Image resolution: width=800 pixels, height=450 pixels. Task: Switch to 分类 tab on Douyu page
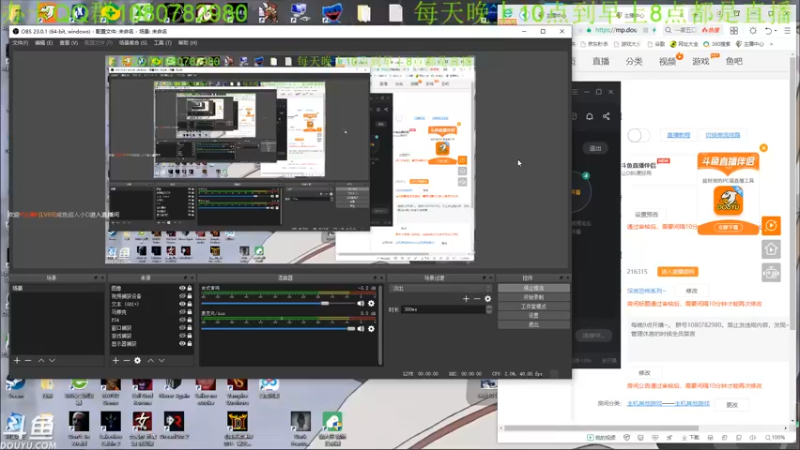(x=634, y=61)
